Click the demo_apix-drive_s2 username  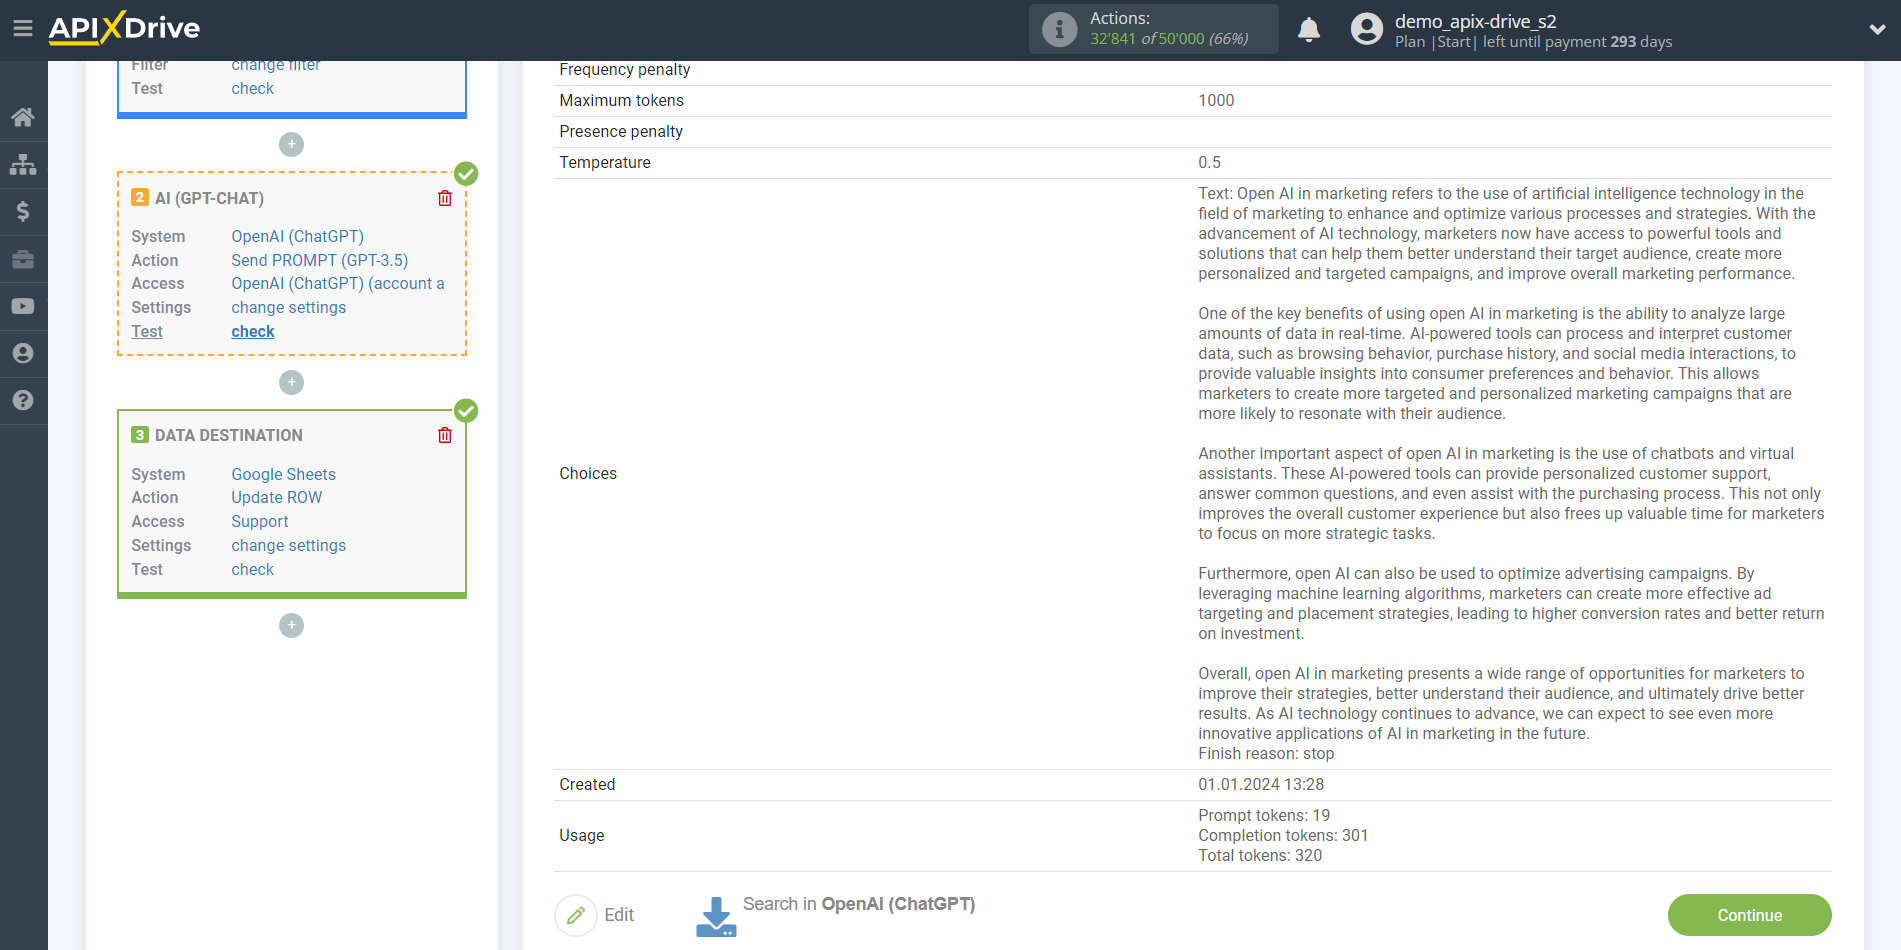[1475, 21]
